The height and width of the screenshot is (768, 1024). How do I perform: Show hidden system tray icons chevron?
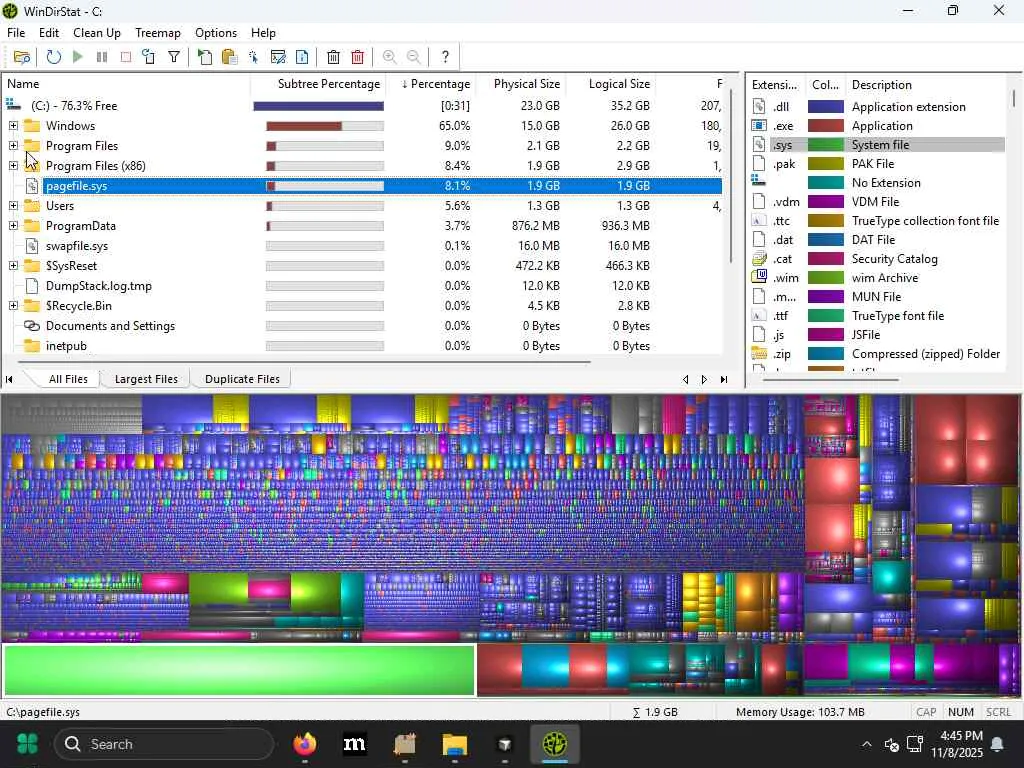[866, 744]
